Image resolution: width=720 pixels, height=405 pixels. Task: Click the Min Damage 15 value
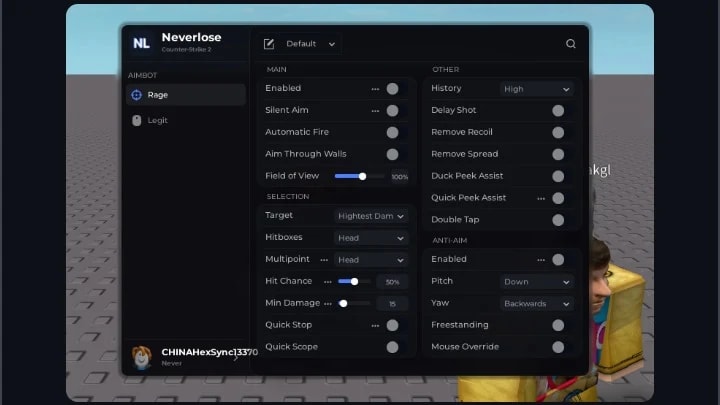392,304
